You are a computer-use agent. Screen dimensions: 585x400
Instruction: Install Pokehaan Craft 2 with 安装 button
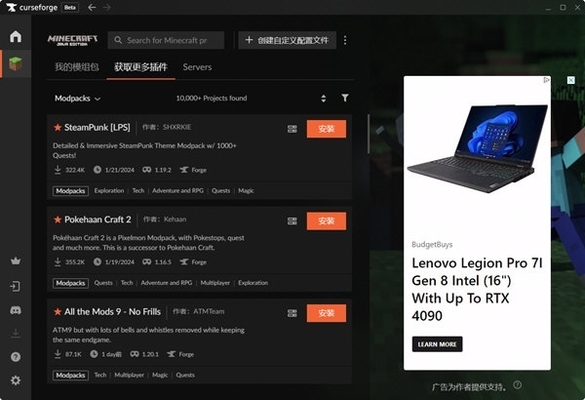click(x=326, y=221)
